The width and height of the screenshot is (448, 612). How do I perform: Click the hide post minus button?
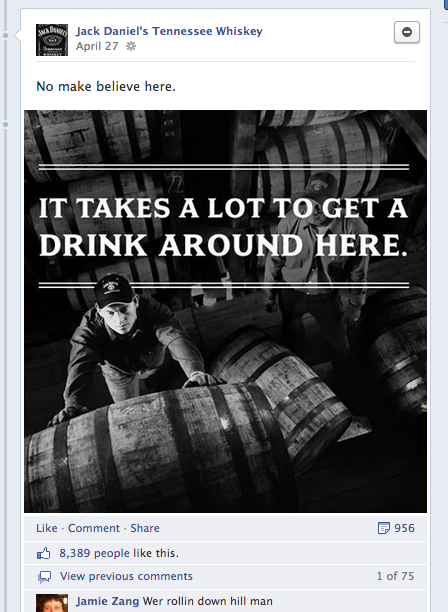[x=407, y=32]
